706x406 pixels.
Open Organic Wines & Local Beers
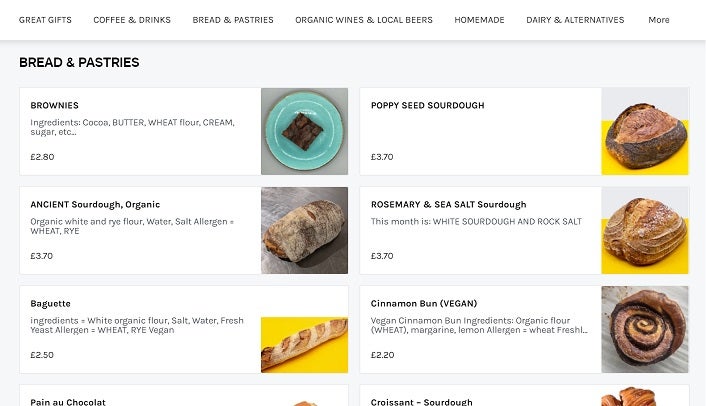364,20
